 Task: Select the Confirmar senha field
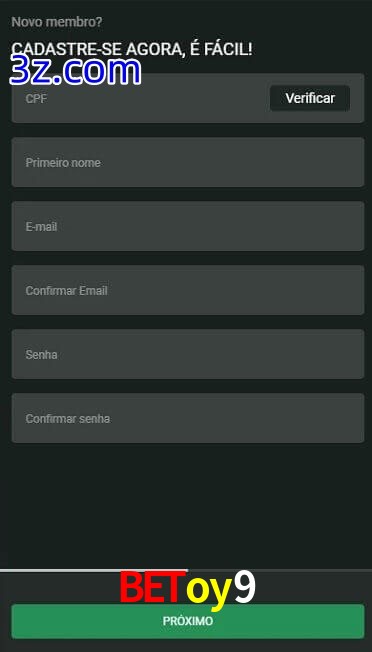coord(188,418)
